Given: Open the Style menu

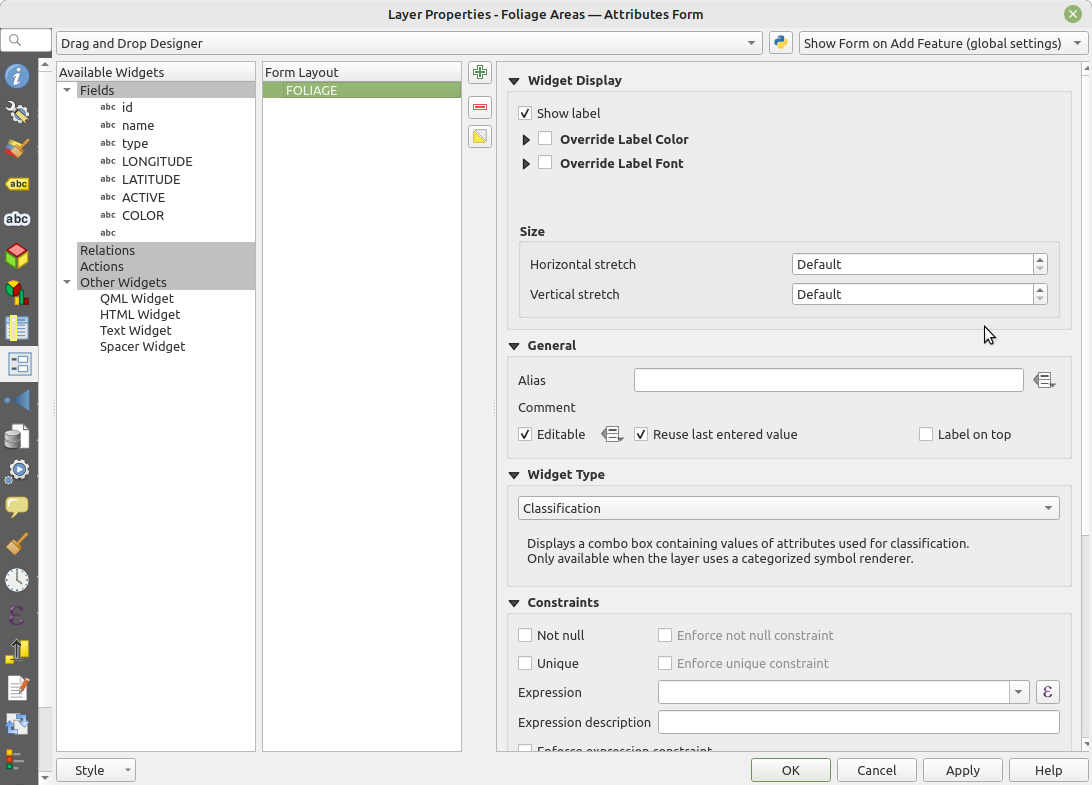Looking at the screenshot, I should (95, 770).
